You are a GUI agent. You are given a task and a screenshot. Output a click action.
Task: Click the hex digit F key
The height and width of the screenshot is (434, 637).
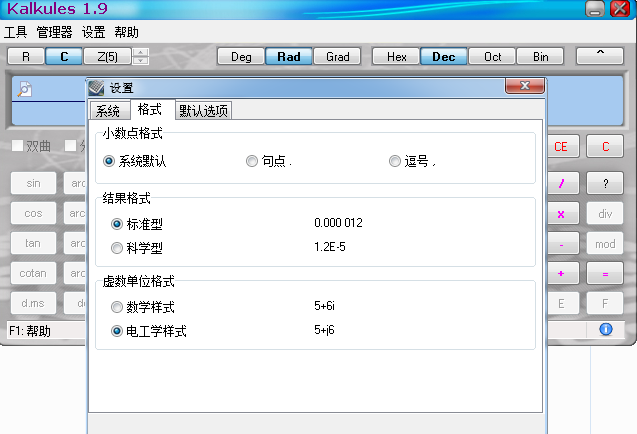pyautogui.click(x=605, y=303)
